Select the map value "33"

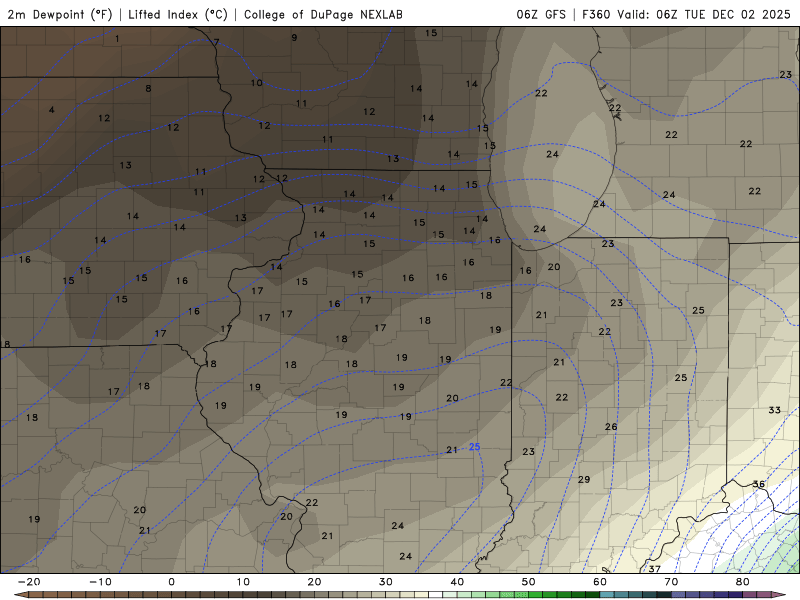pos(774,410)
